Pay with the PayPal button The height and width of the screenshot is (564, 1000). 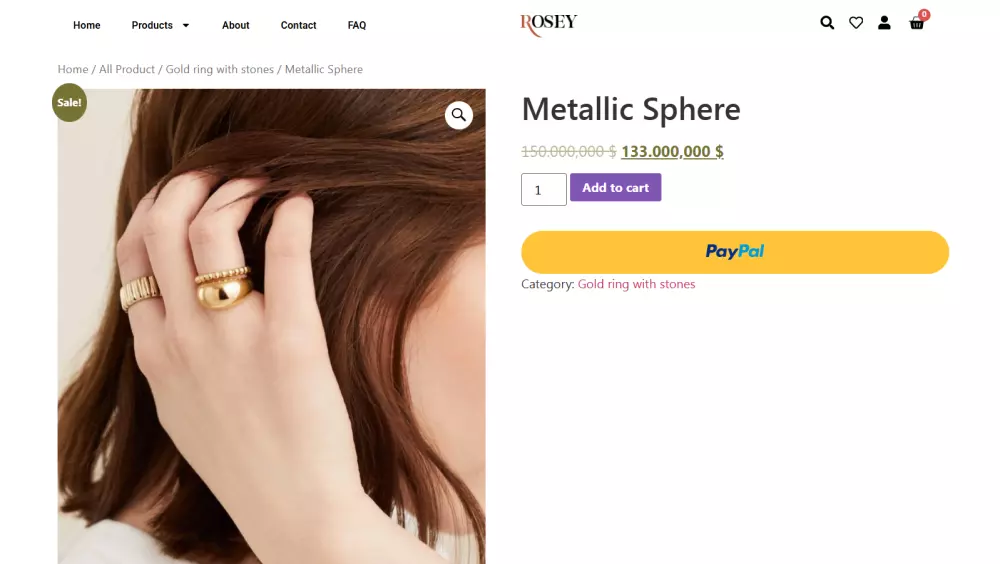(735, 252)
